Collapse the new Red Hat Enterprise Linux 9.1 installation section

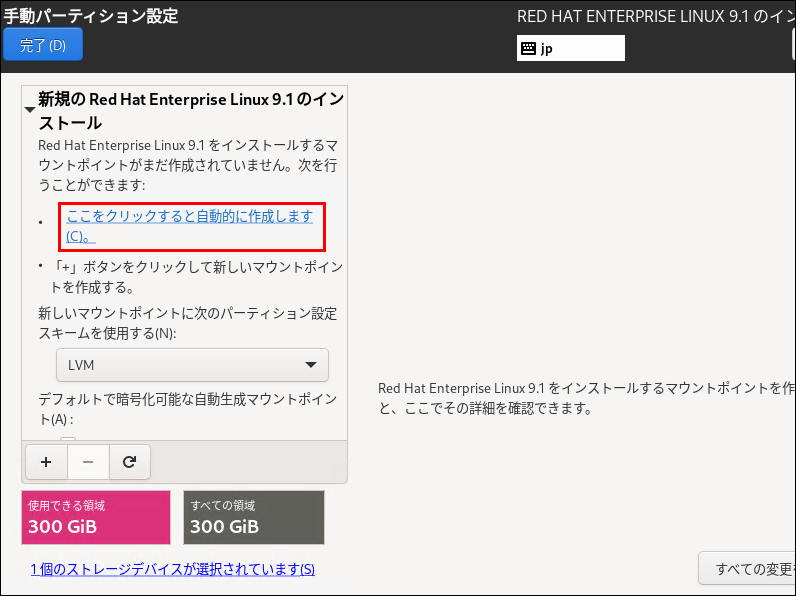[x=30, y=110]
